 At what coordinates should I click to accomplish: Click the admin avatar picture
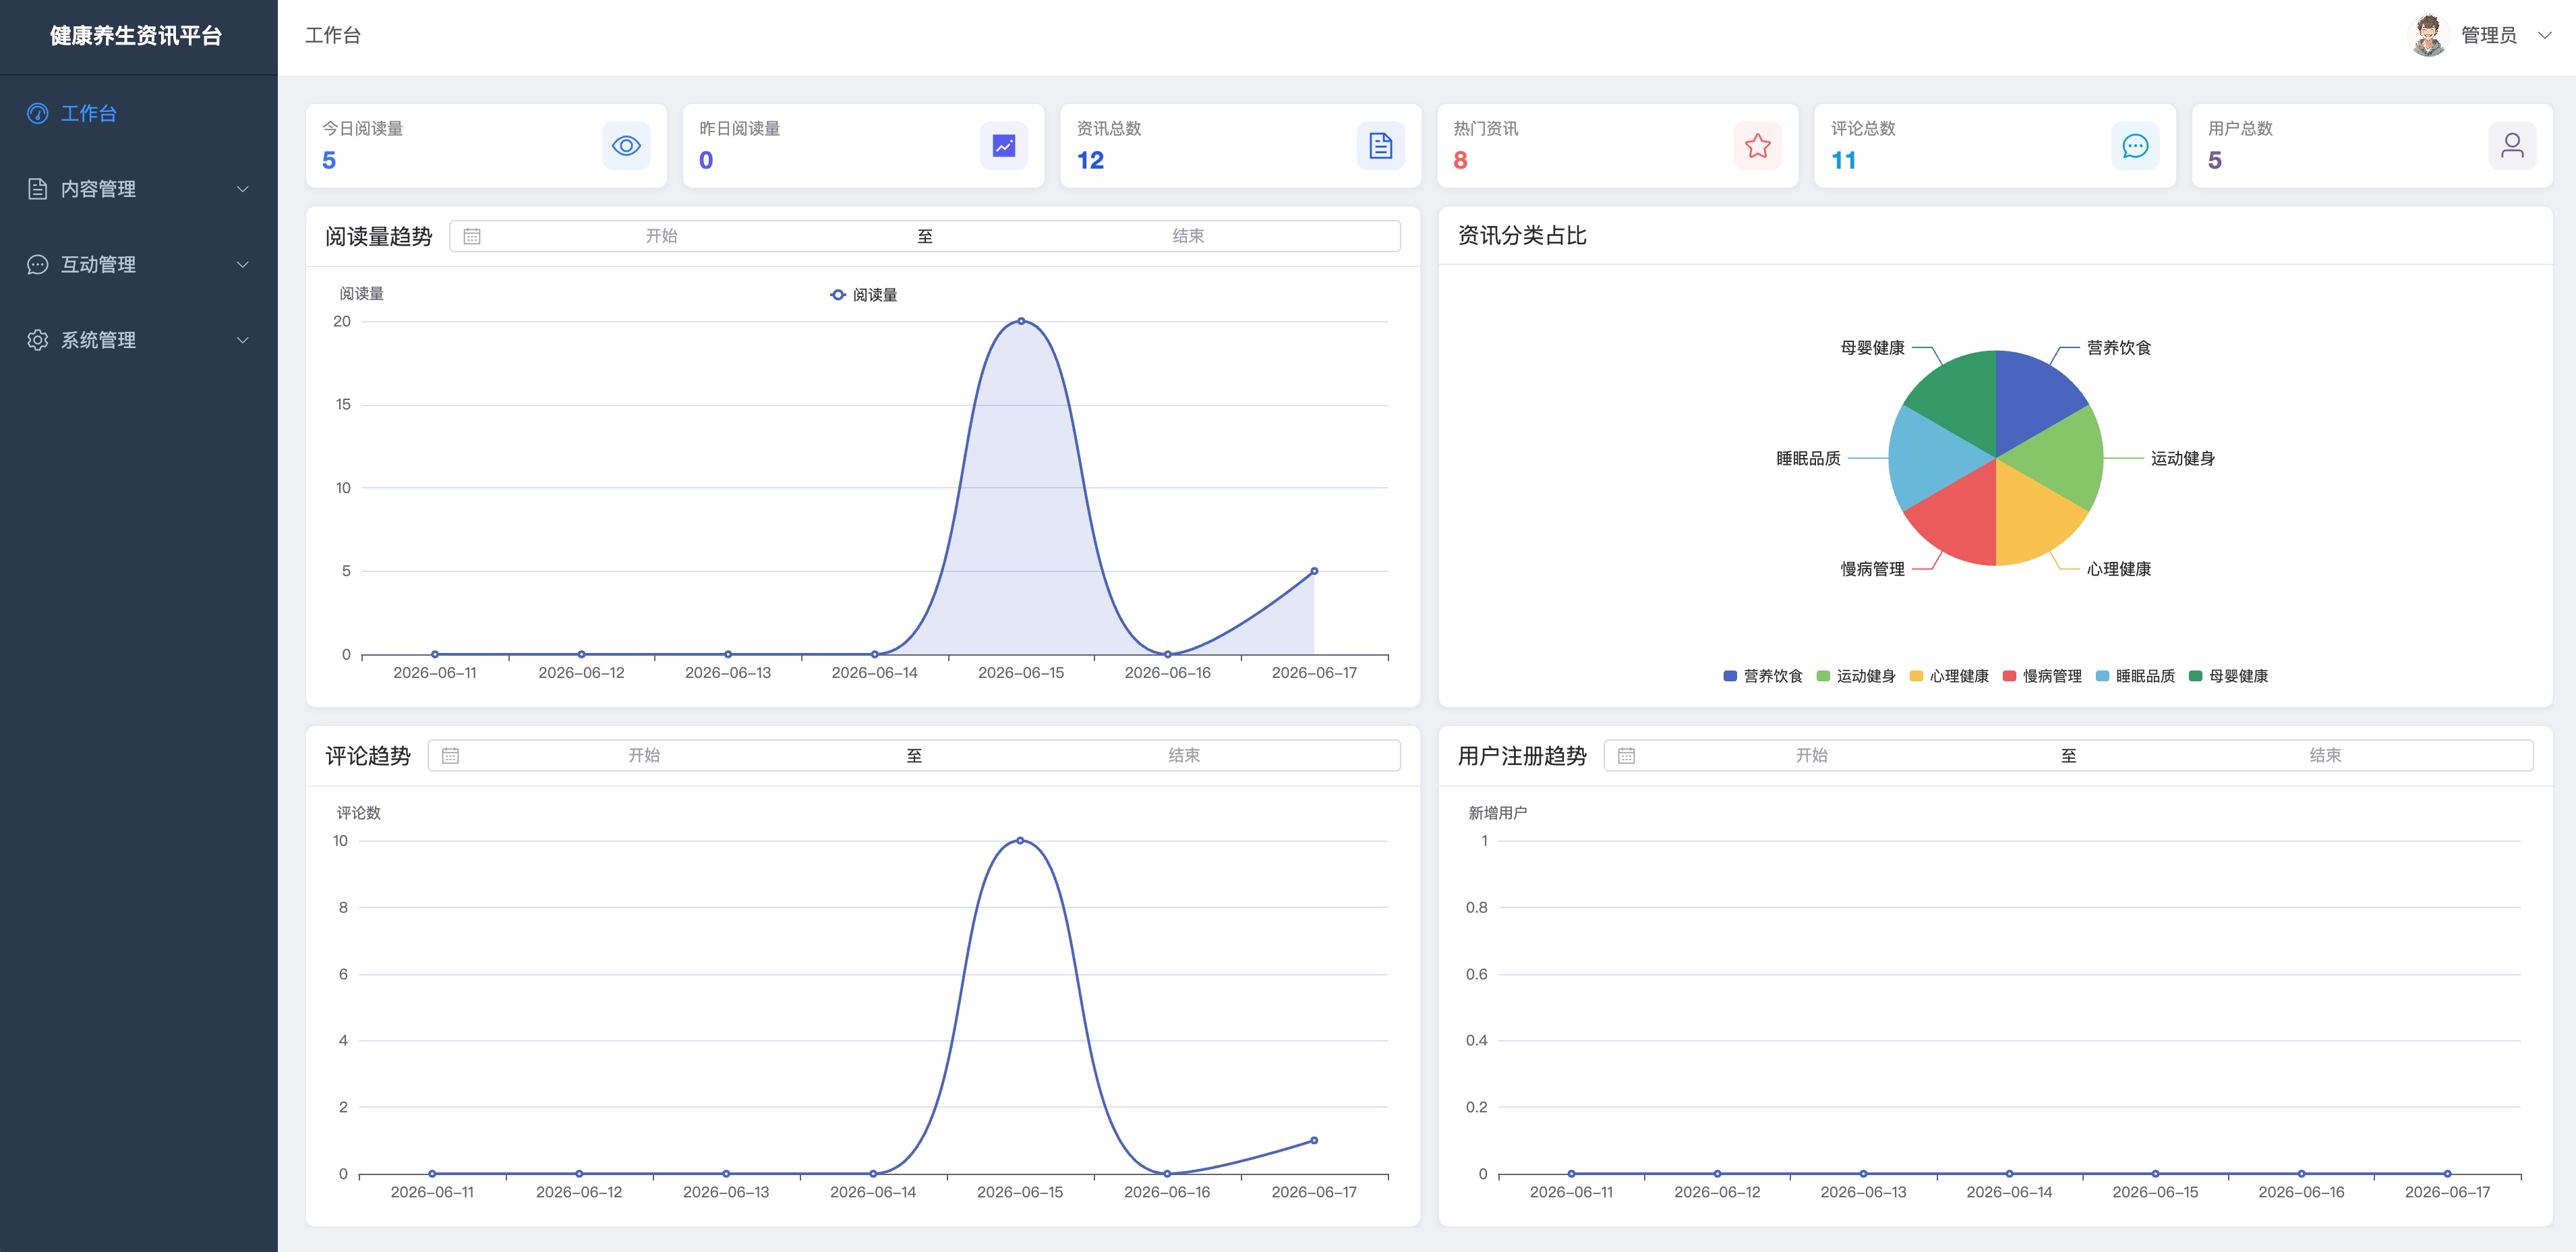2428,35
